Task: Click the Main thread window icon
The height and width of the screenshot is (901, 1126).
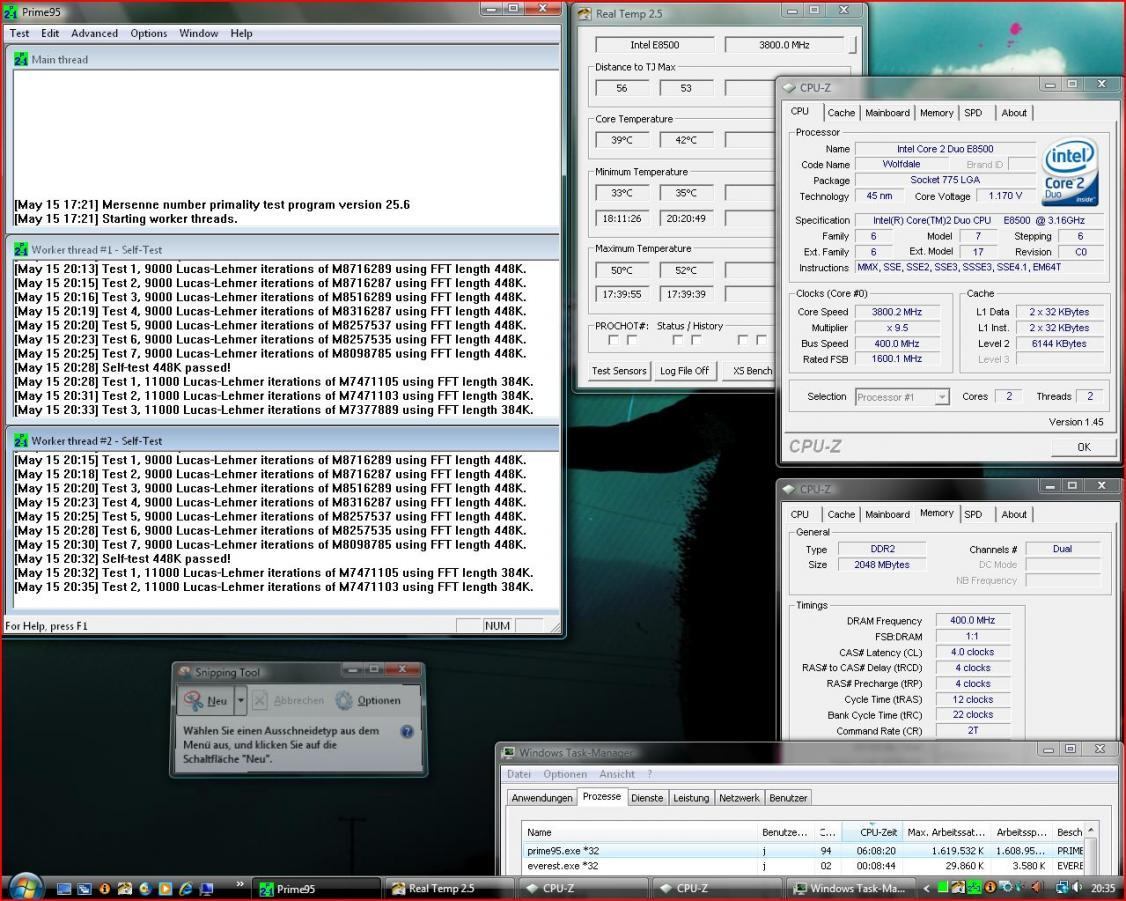Action: tap(21, 60)
